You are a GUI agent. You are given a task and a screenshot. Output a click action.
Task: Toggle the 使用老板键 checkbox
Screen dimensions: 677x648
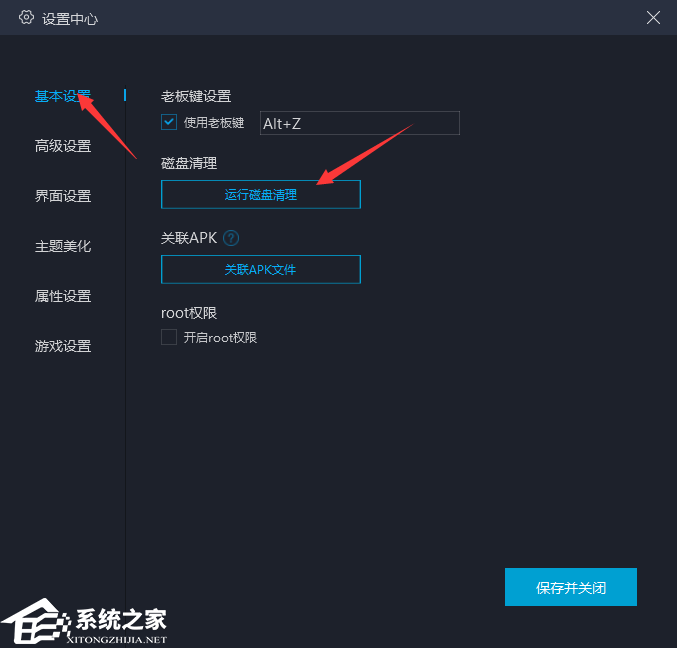[x=169, y=123]
